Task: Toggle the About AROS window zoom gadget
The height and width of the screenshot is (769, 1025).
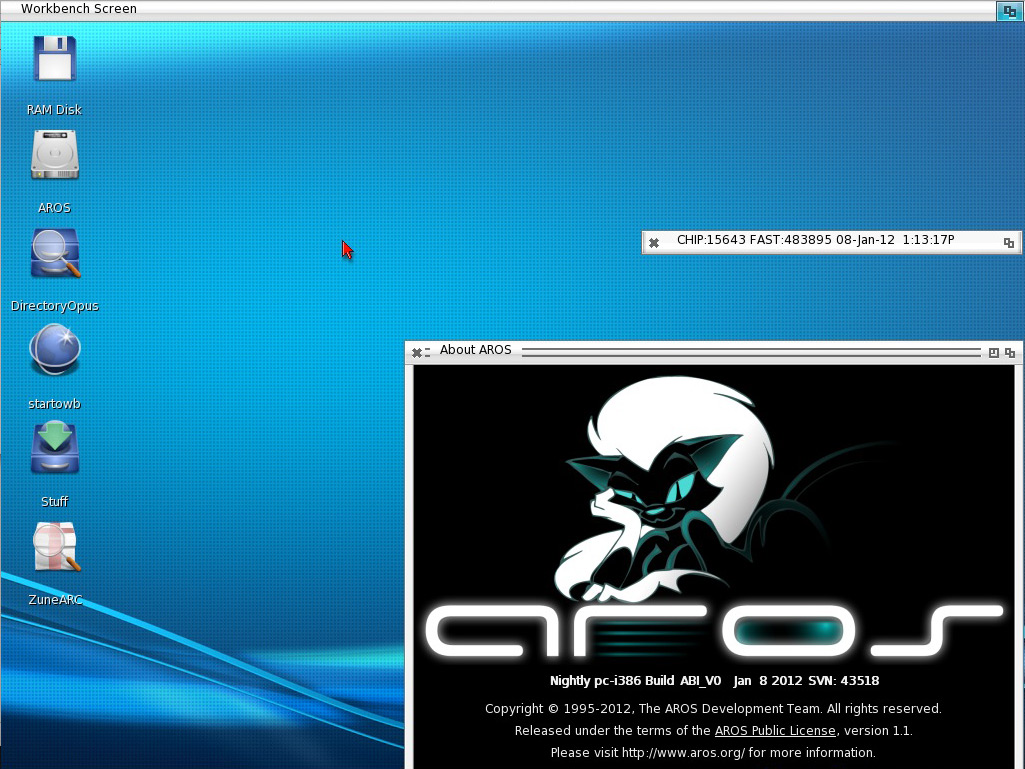Action: (993, 352)
